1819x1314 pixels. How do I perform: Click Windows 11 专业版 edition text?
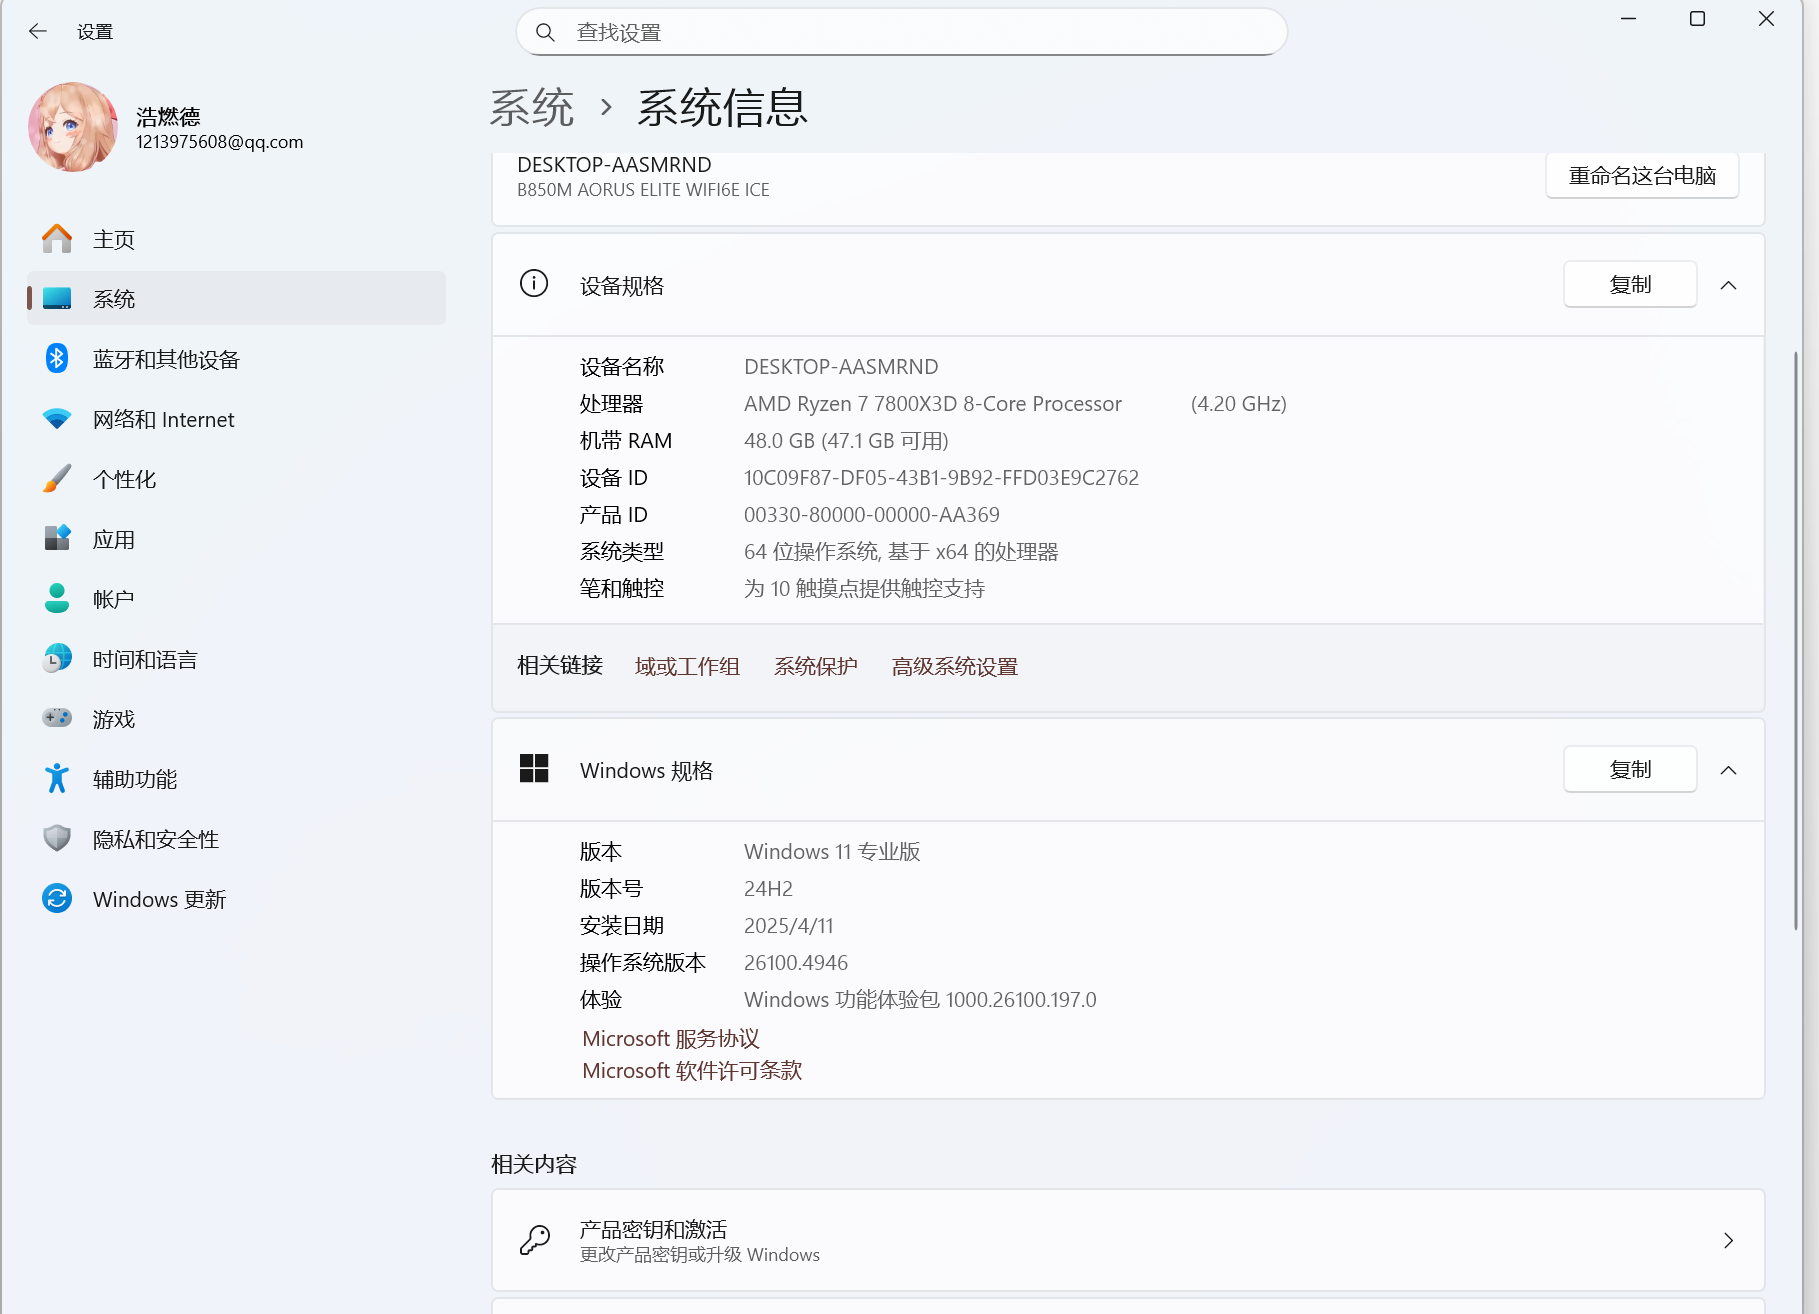832,852
